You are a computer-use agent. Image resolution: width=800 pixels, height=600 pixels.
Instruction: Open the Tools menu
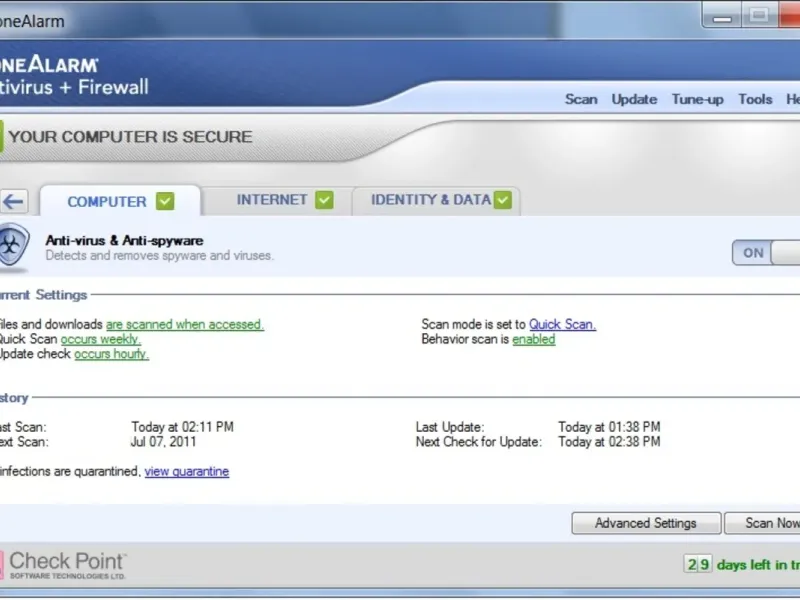coord(755,99)
